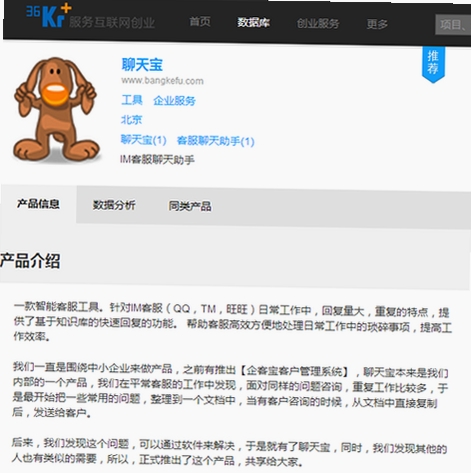Click the brown dog mascot image
The image size is (471, 473).
click(56, 110)
